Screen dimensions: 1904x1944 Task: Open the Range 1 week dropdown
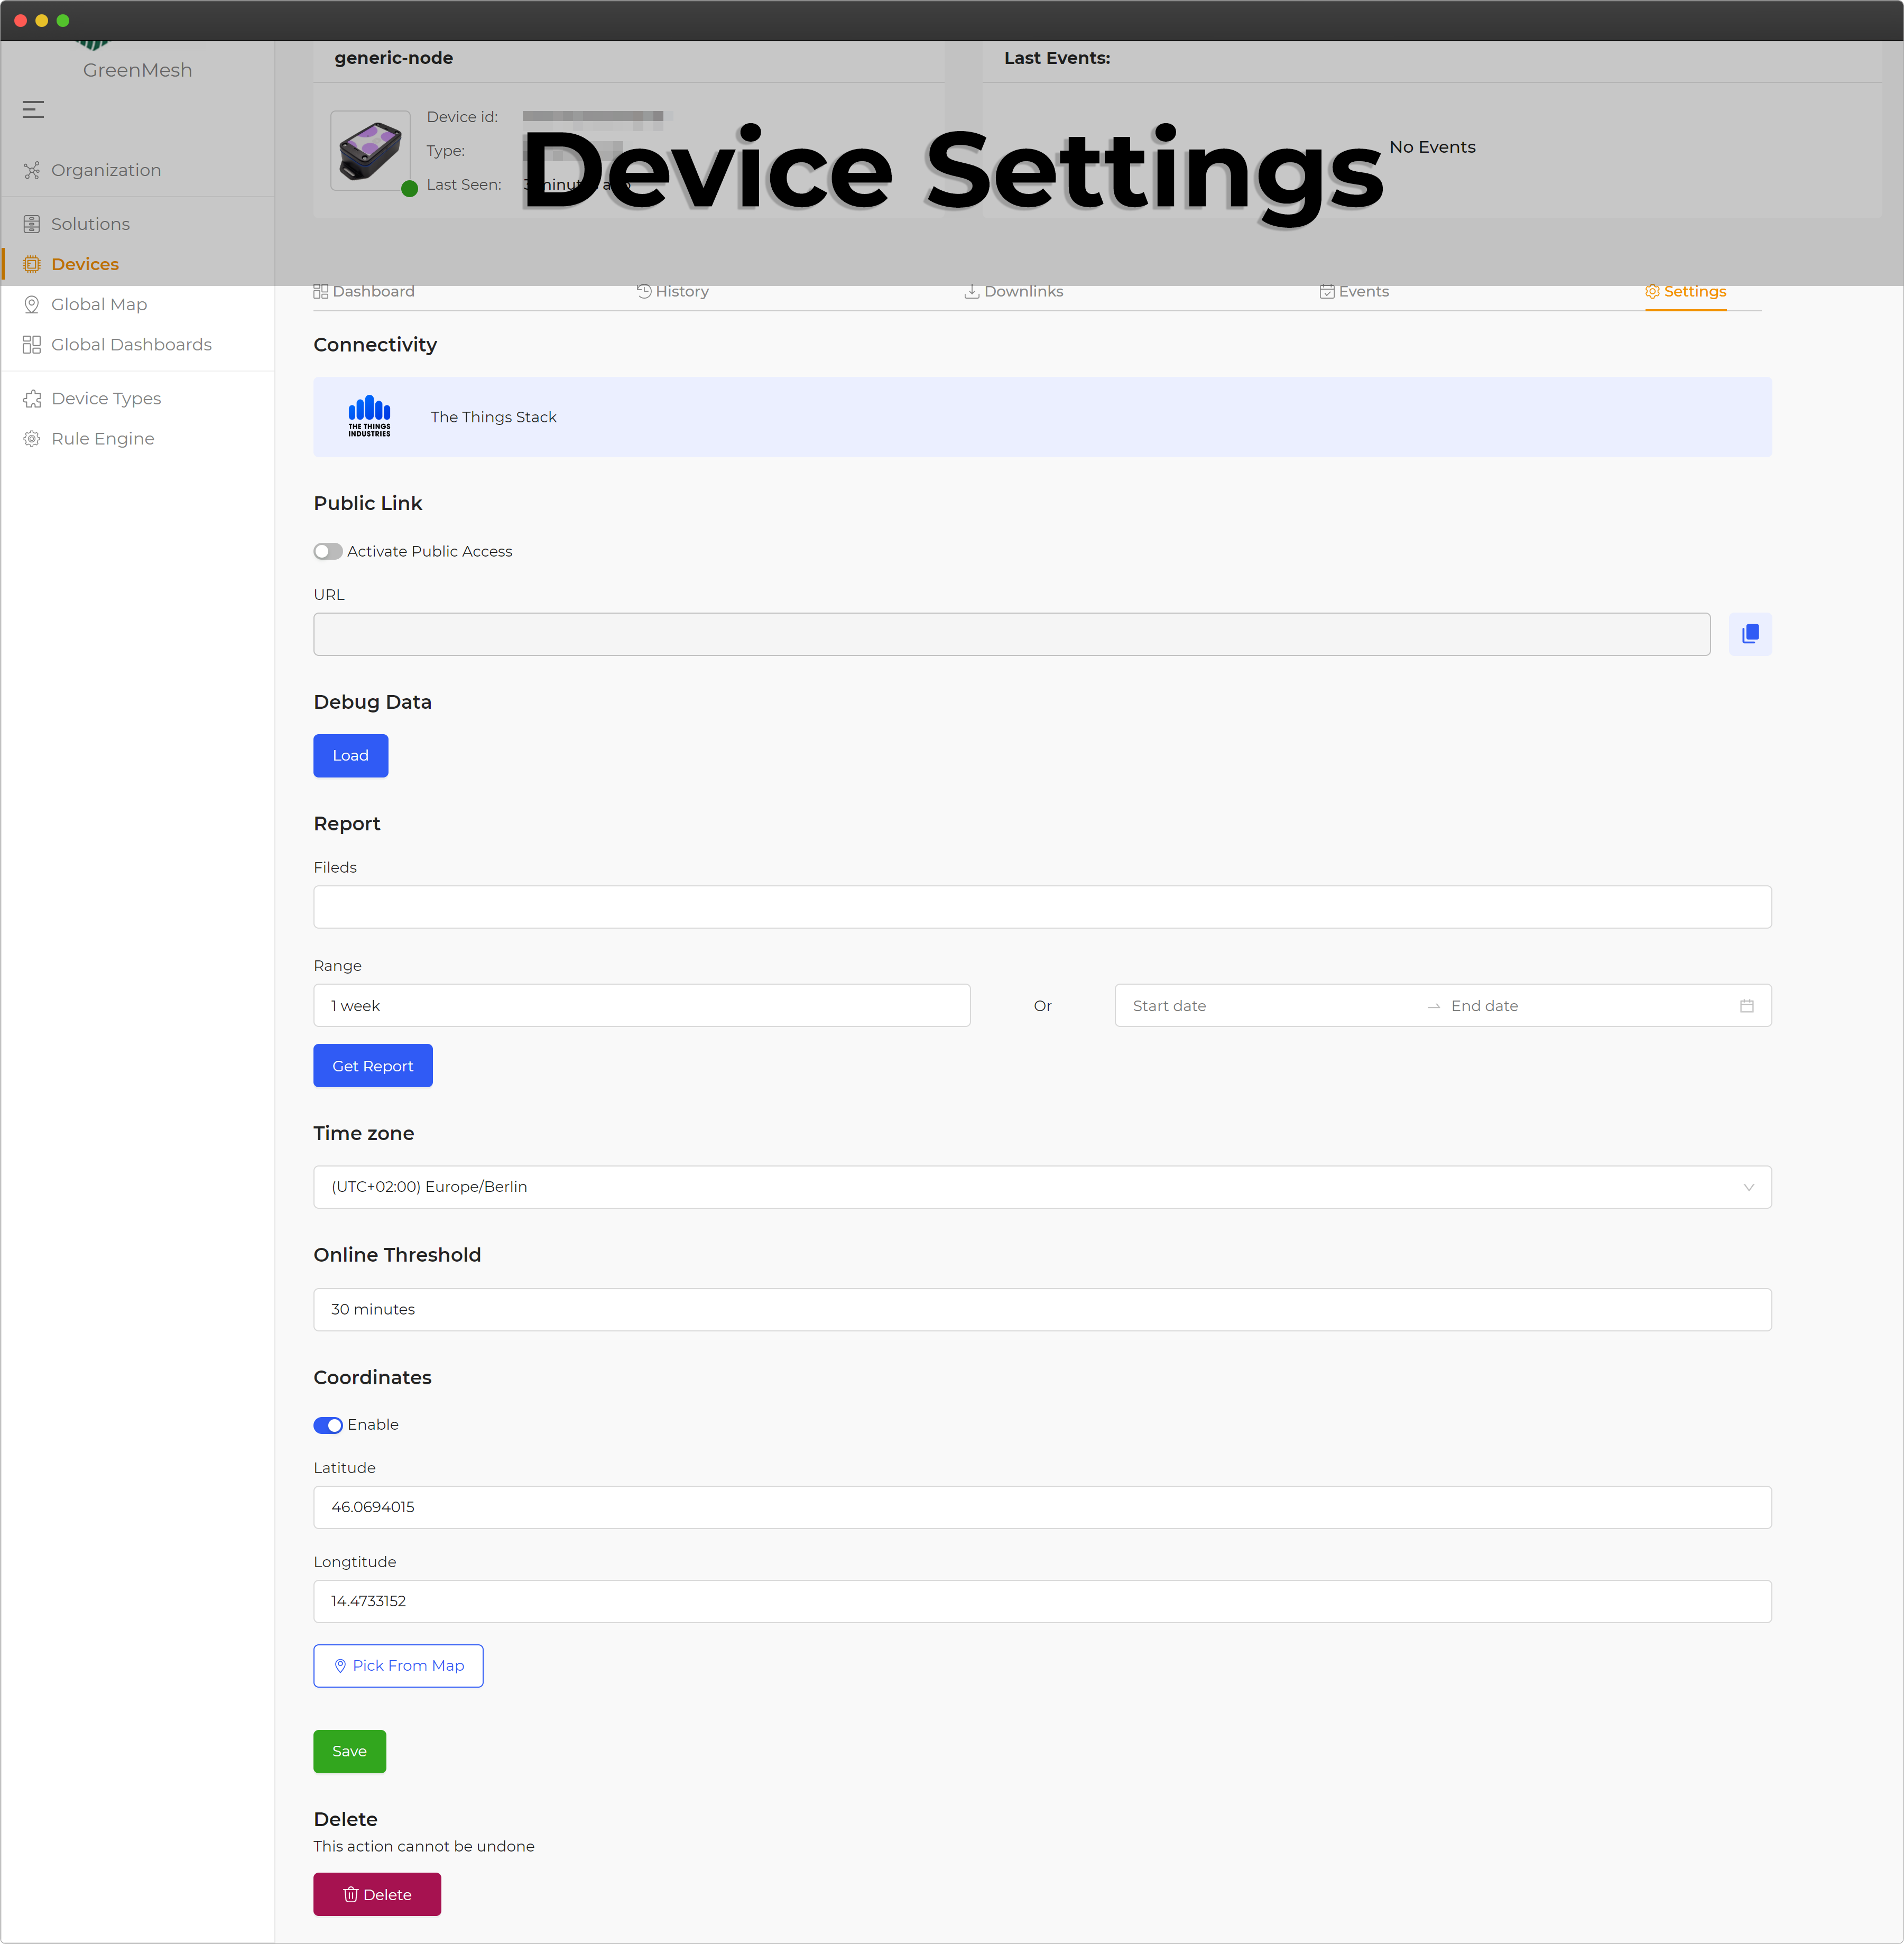click(x=642, y=1005)
